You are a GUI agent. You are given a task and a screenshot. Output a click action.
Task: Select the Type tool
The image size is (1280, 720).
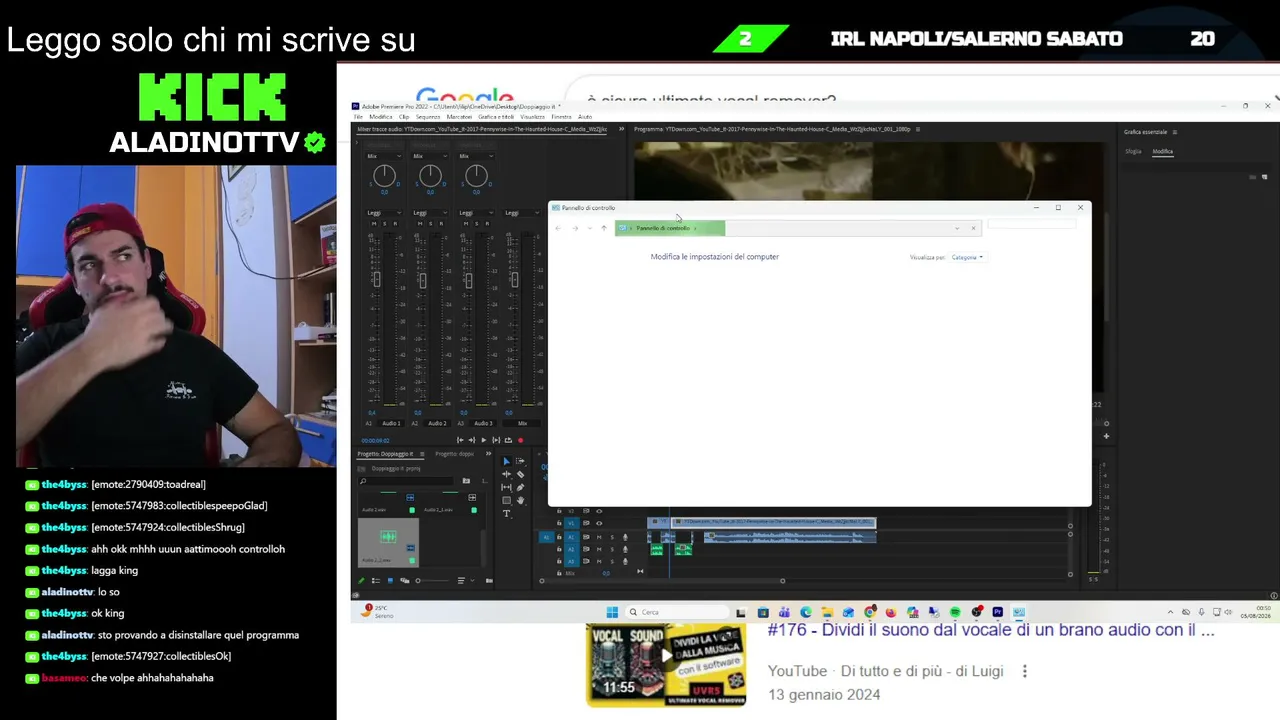tap(506, 513)
